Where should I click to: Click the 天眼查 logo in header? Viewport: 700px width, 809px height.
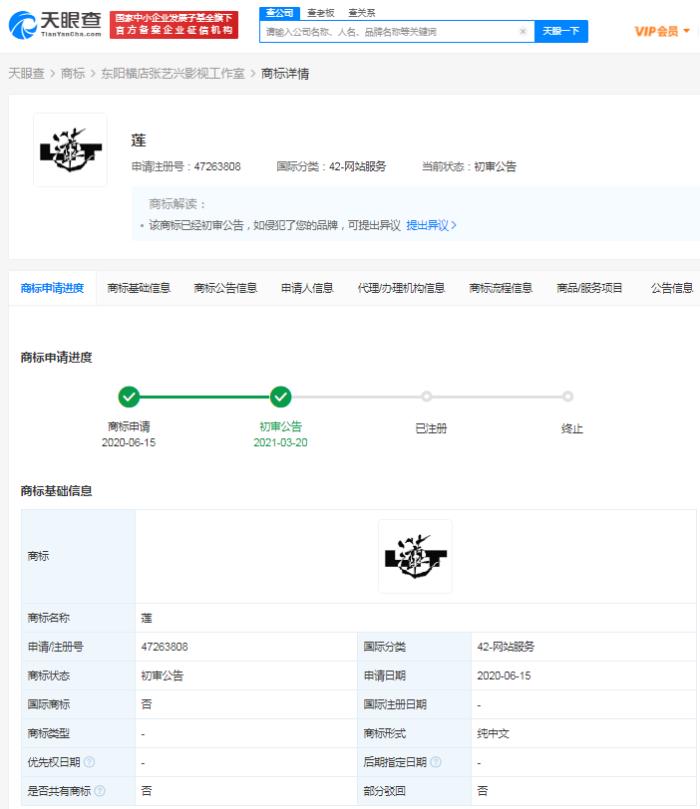click(x=54, y=24)
